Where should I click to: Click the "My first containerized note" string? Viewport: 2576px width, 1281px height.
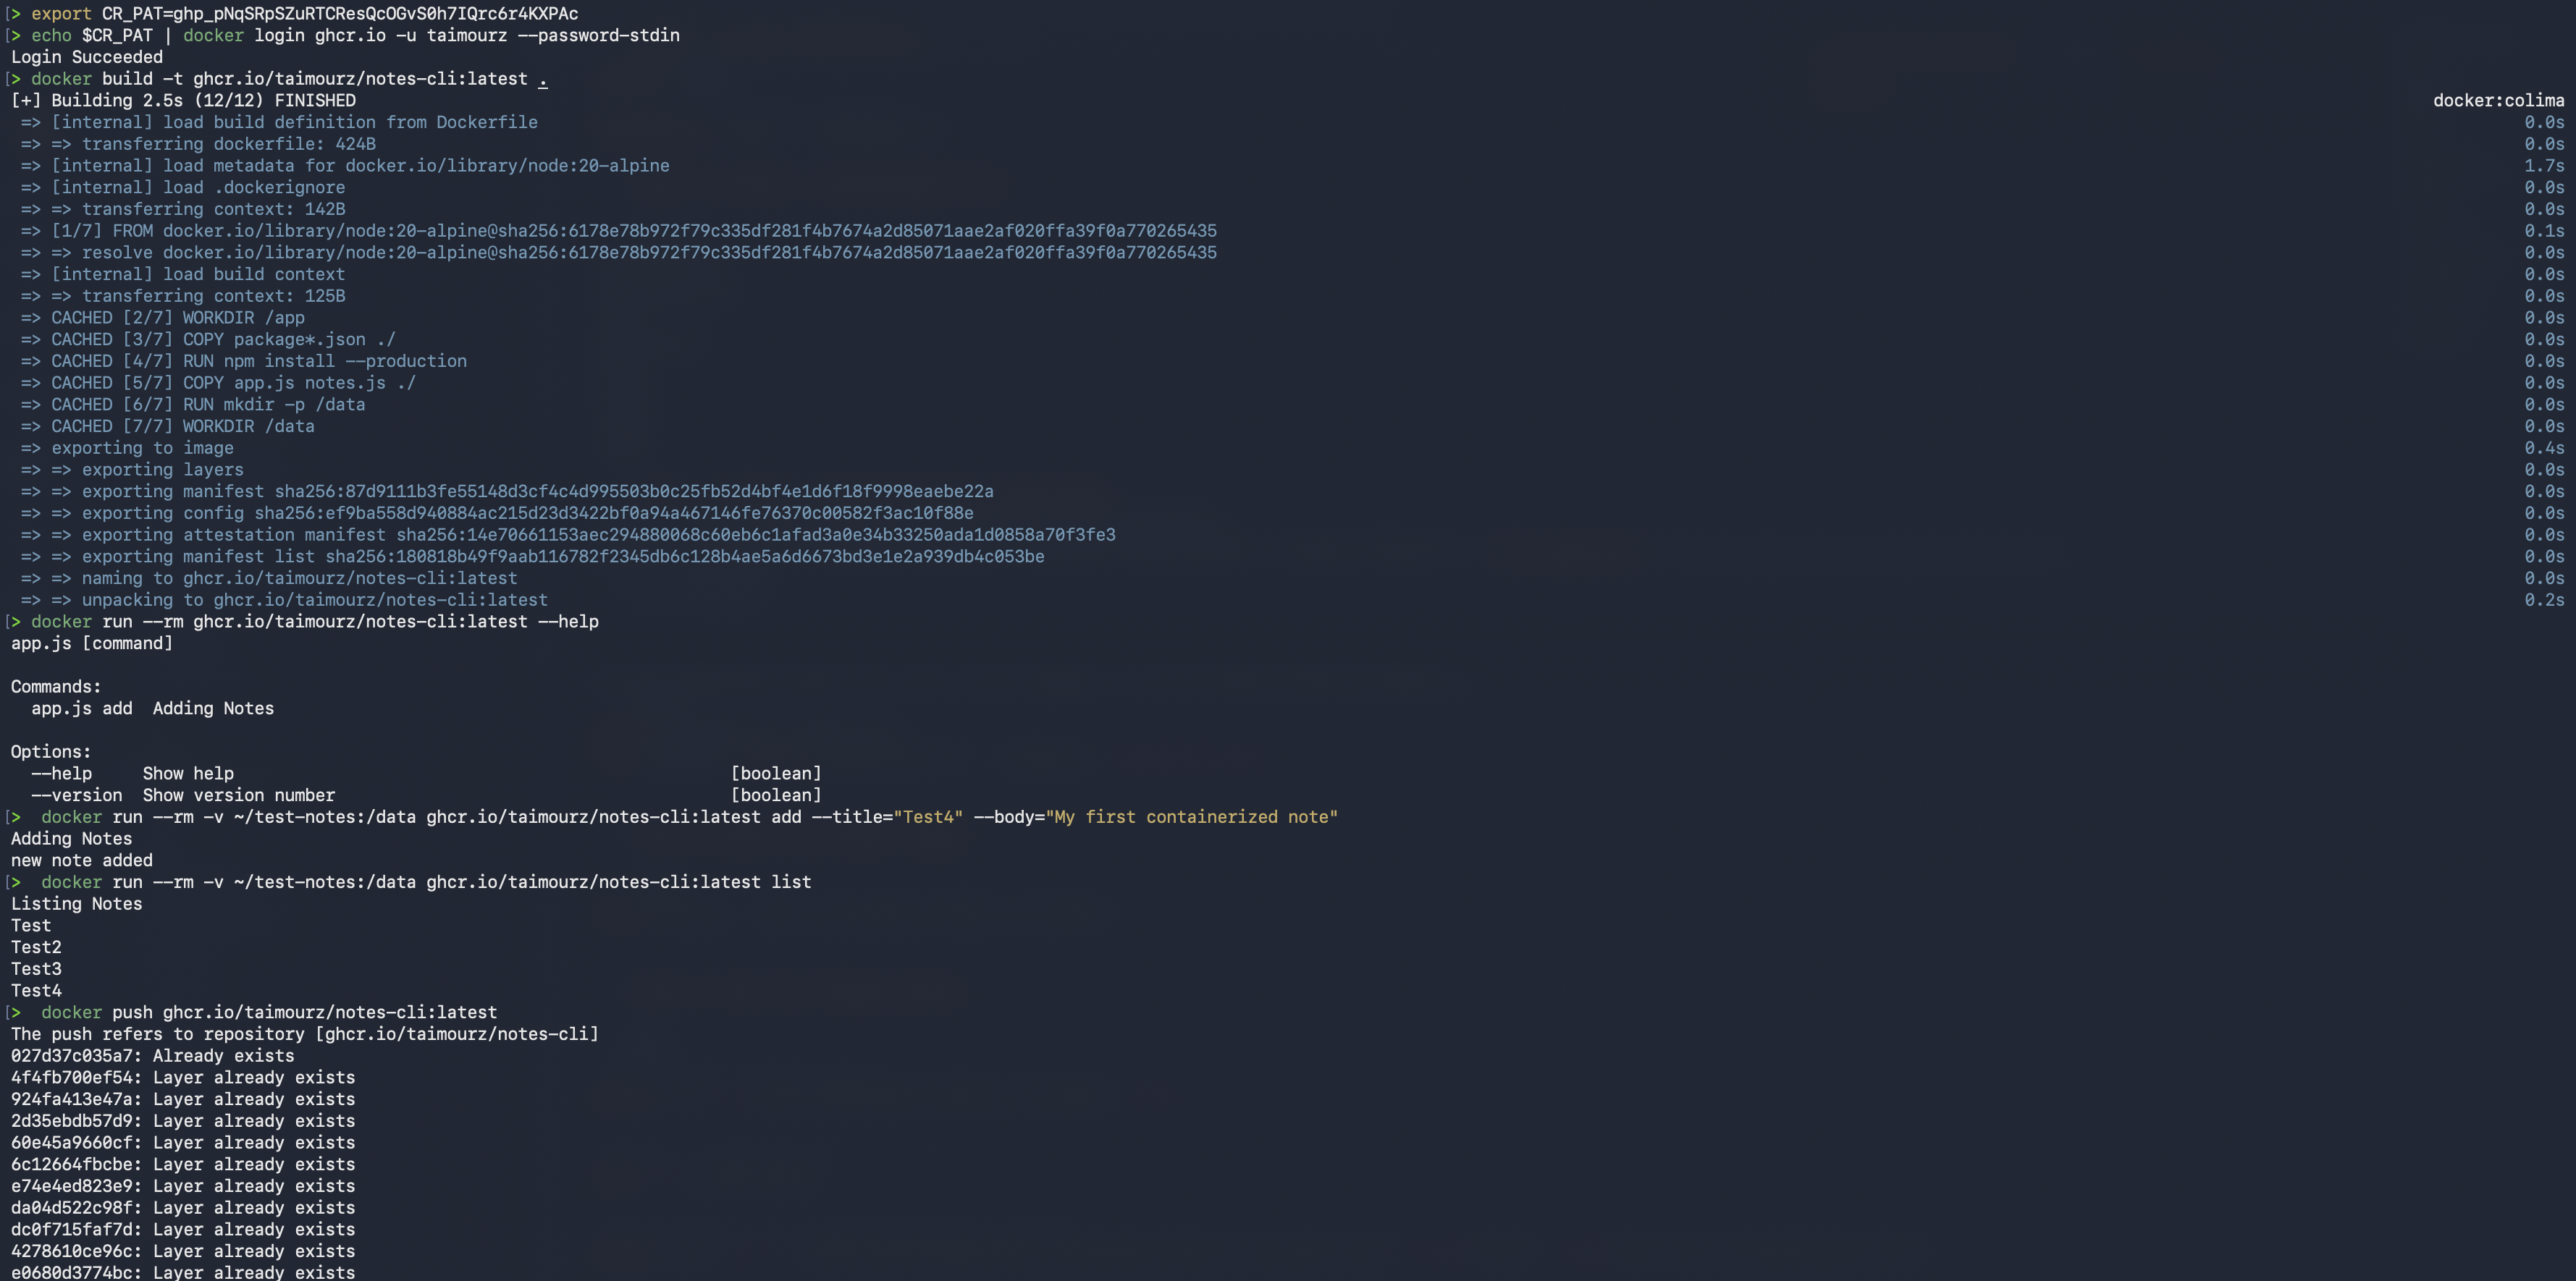[1191, 817]
